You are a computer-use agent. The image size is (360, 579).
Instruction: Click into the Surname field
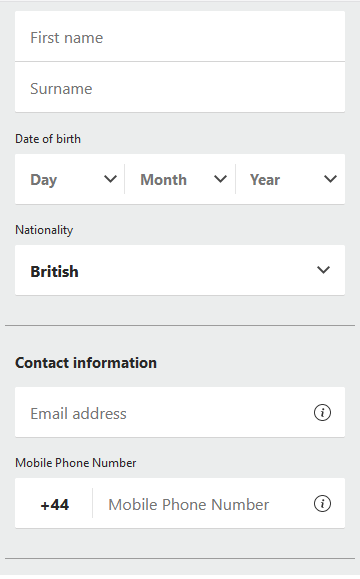coord(180,88)
